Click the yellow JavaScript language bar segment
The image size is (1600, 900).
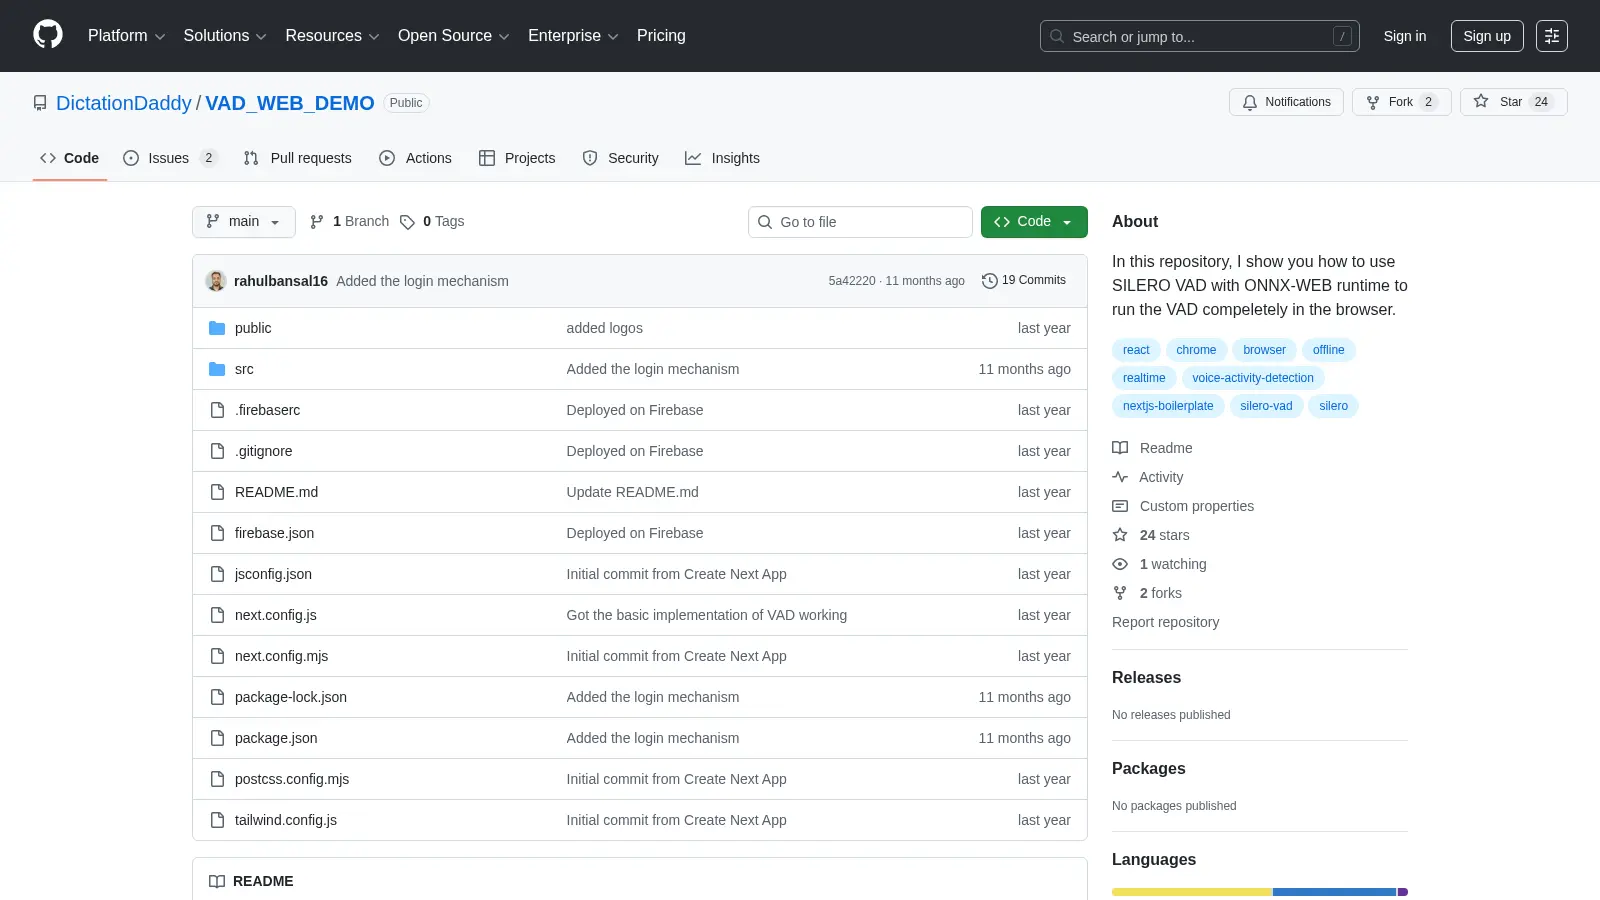[1192, 892]
